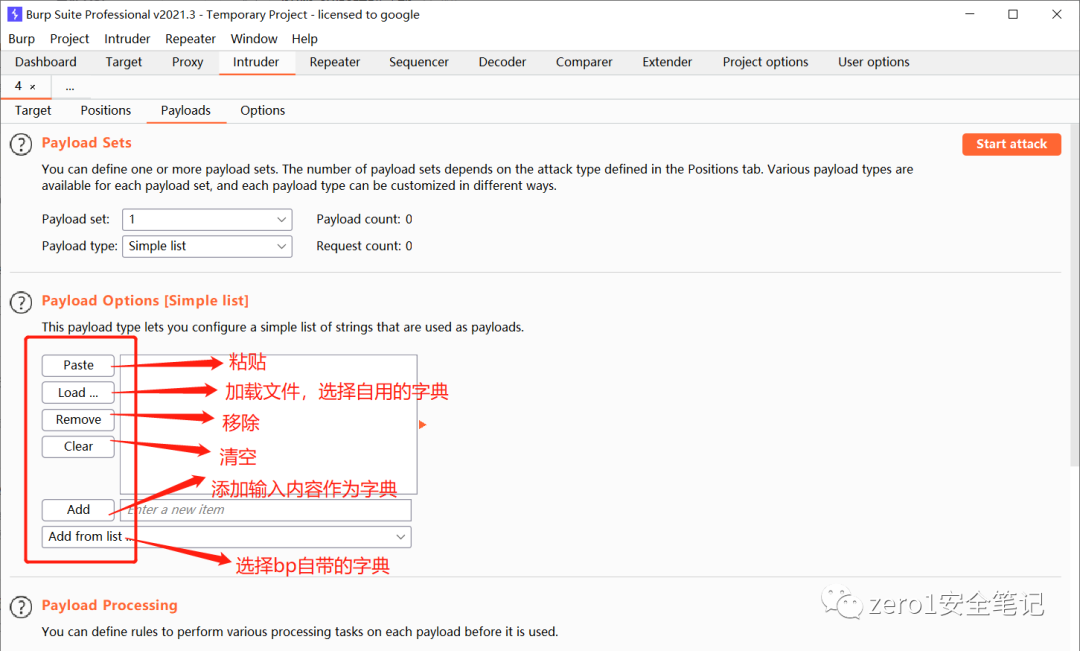
Task: Open the Project menu
Action: 69,39
